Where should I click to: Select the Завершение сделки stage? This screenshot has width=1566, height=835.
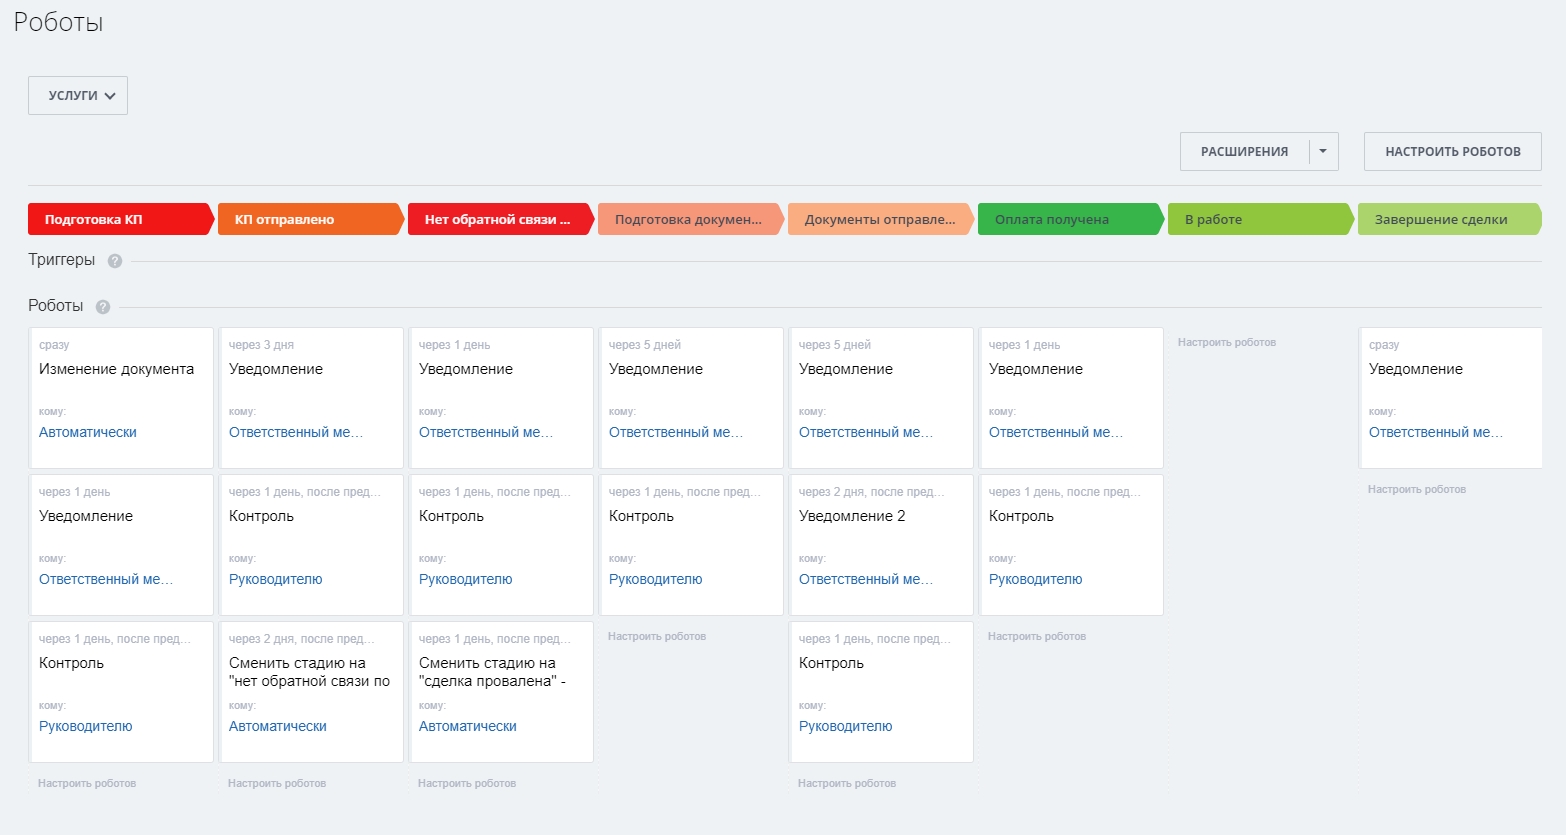point(1448,220)
